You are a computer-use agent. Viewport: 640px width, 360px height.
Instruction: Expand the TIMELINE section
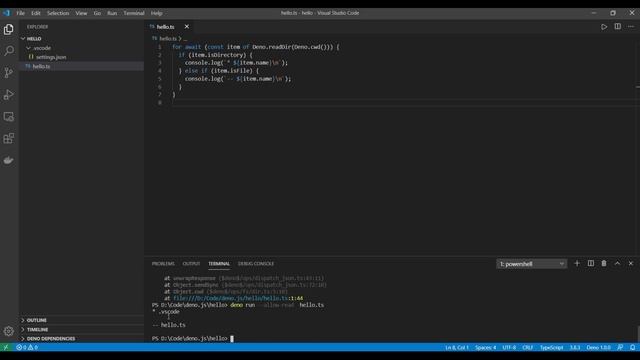tap(82, 329)
